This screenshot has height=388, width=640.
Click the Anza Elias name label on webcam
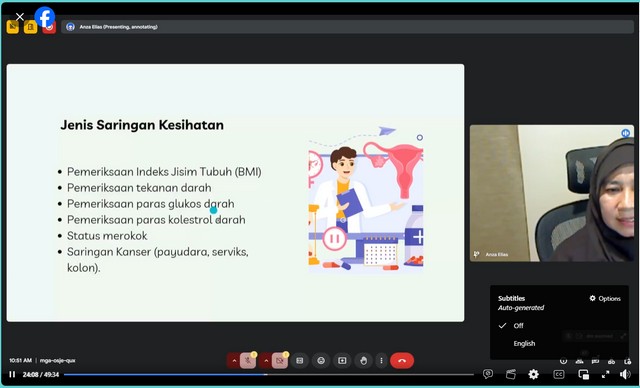point(497,255)
